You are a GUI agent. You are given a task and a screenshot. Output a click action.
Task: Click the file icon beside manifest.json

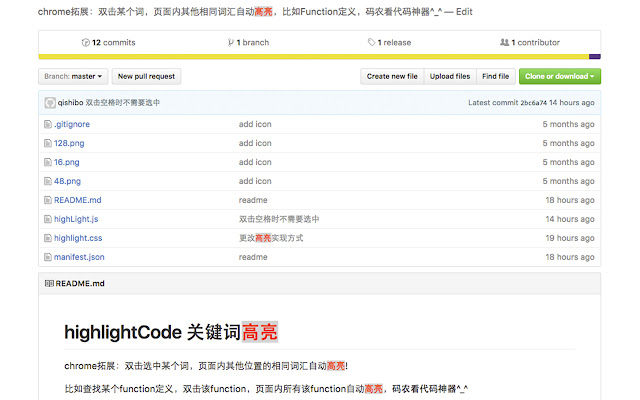click(x=48, y=257)
